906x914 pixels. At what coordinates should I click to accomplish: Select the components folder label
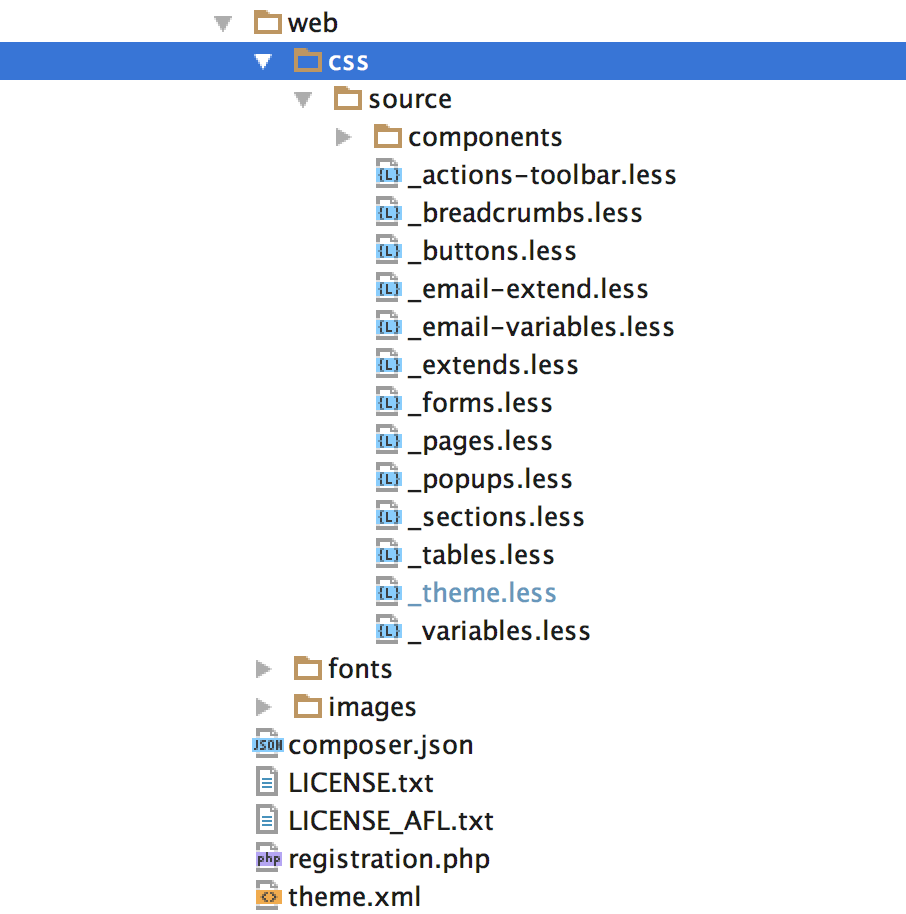485,139
